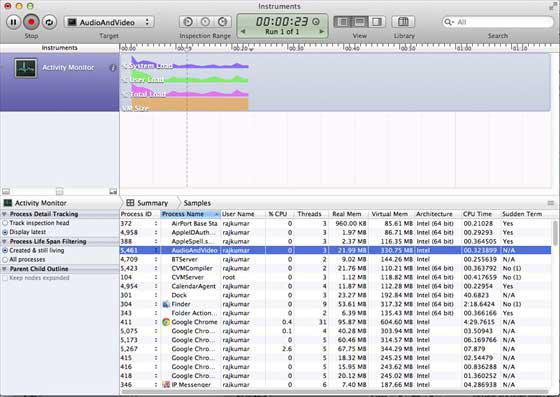The image size is (560, 397).
Task: Go to previous run arrow
Action: (243, 31)
